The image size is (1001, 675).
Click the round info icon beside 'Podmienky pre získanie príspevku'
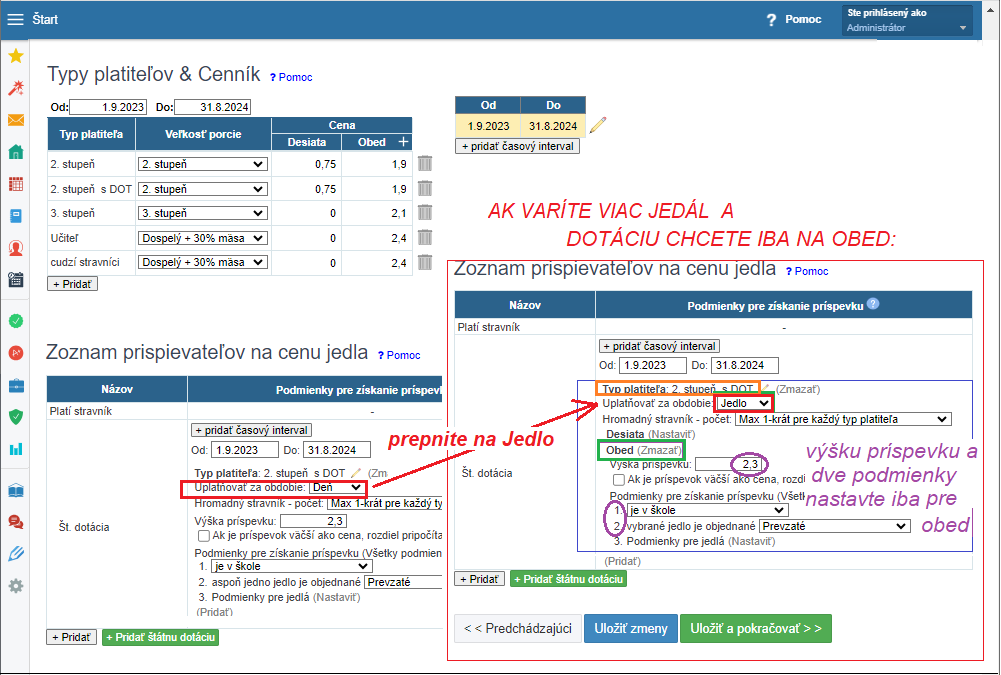[873, 304]
